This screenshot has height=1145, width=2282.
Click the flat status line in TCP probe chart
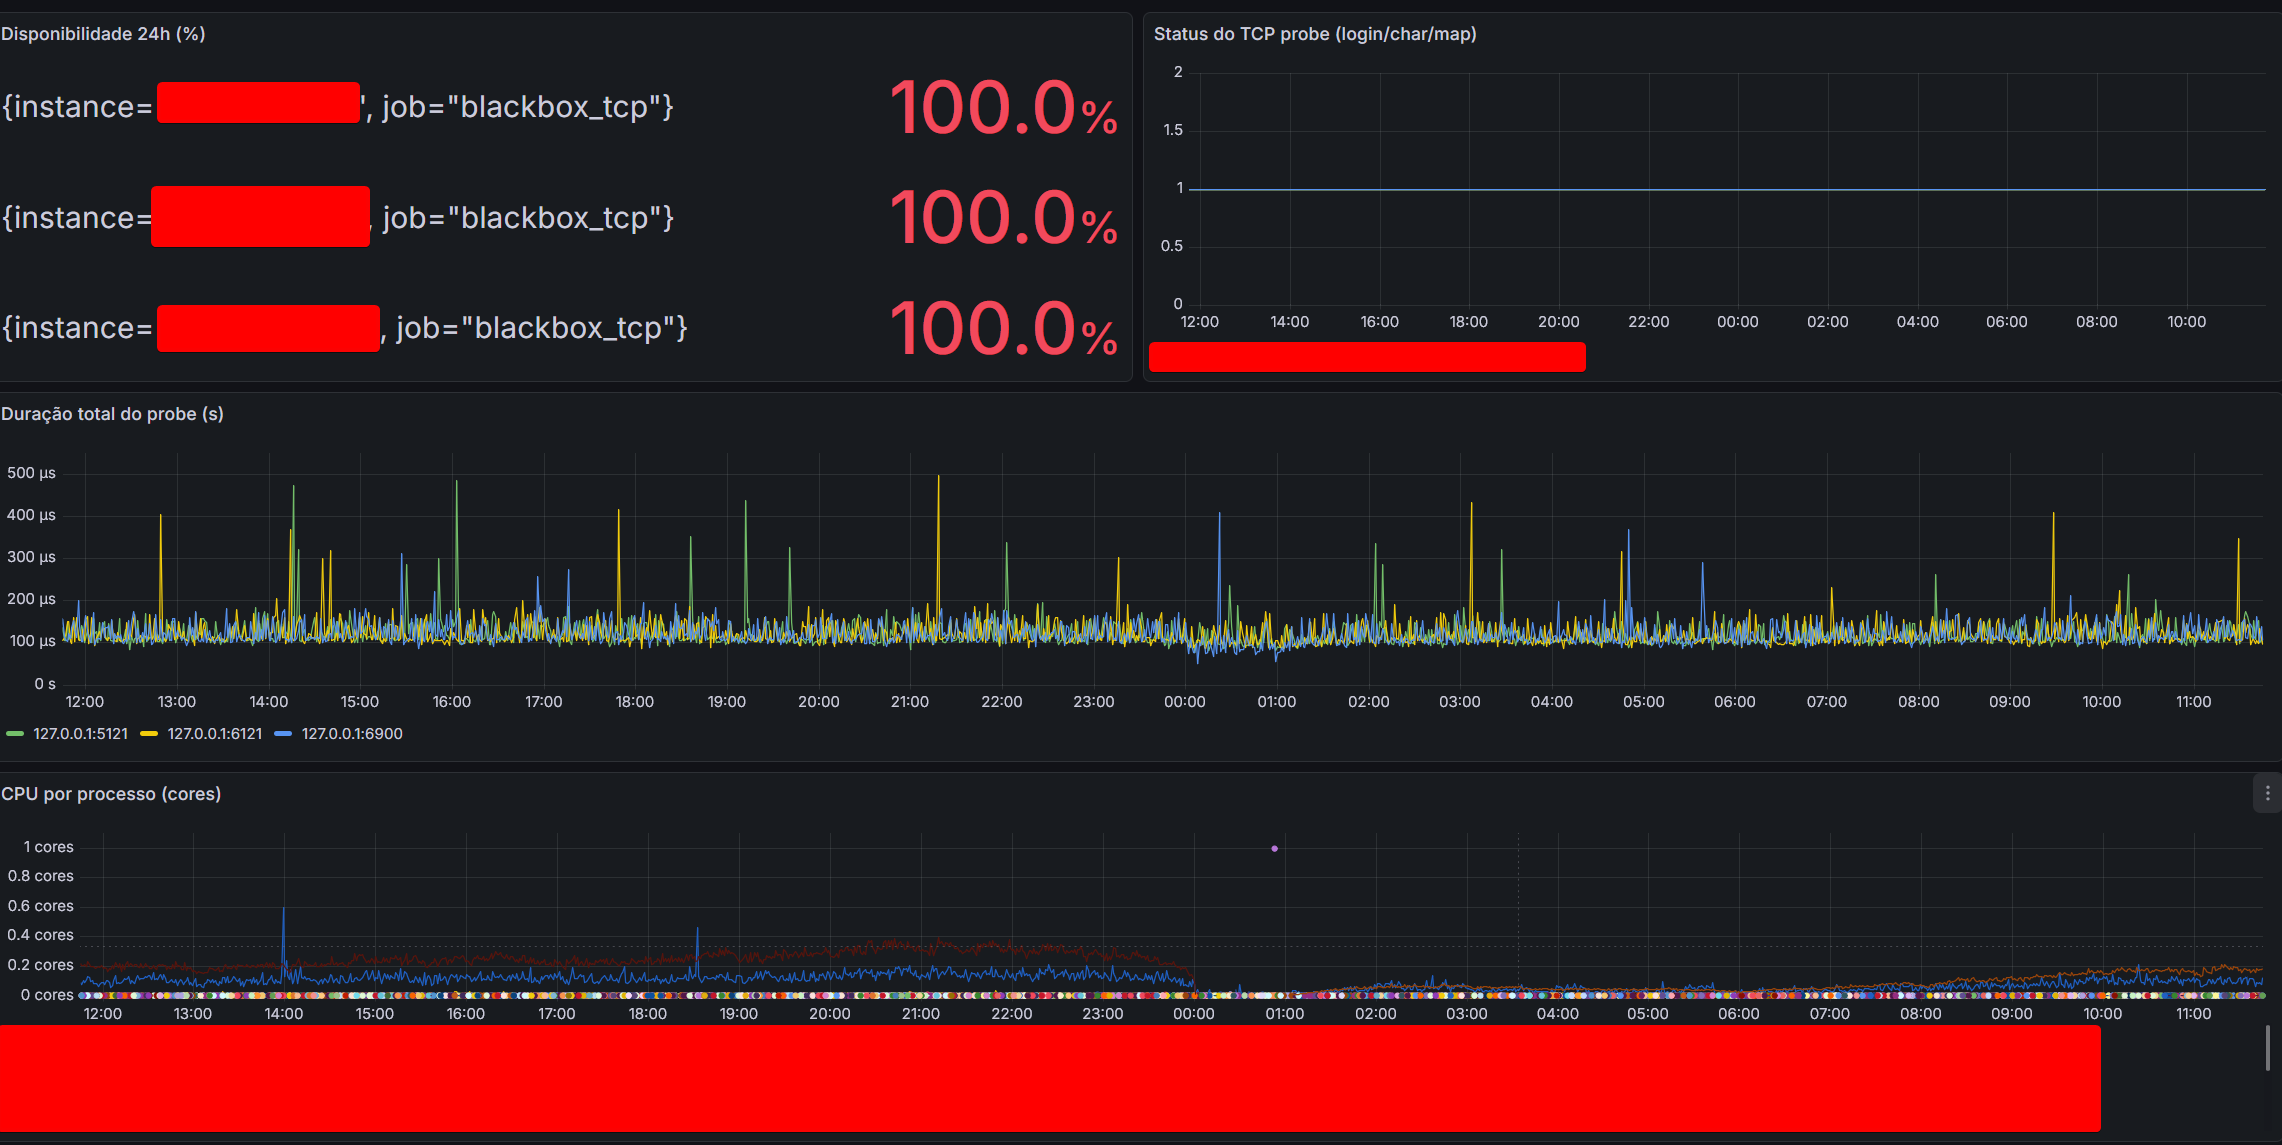tap(1700, 189)
